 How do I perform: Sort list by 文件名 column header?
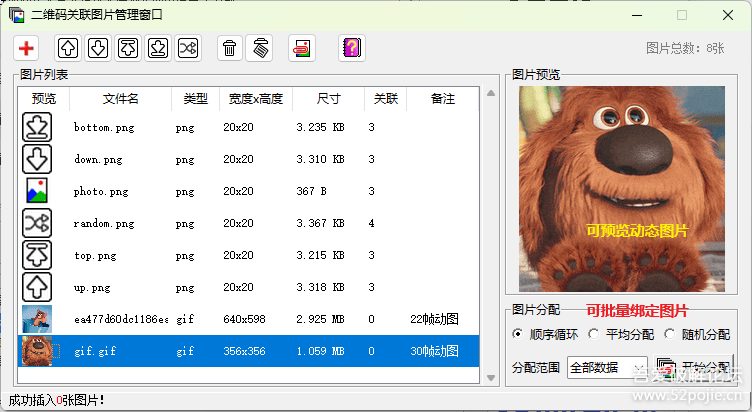click(120, 99)
